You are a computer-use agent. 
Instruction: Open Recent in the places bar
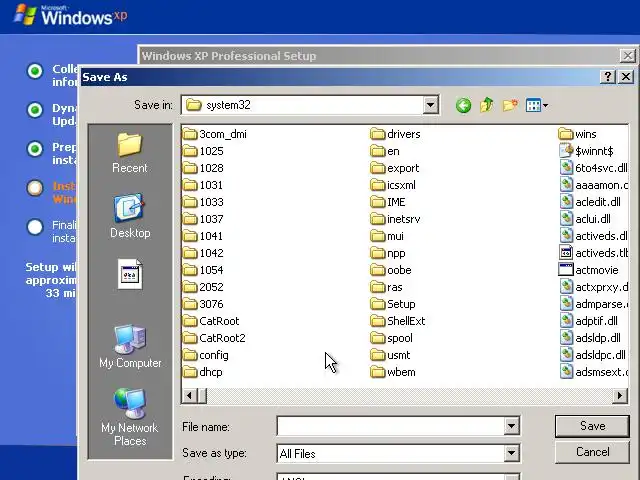pyautogui.click(x=130, y=153)
